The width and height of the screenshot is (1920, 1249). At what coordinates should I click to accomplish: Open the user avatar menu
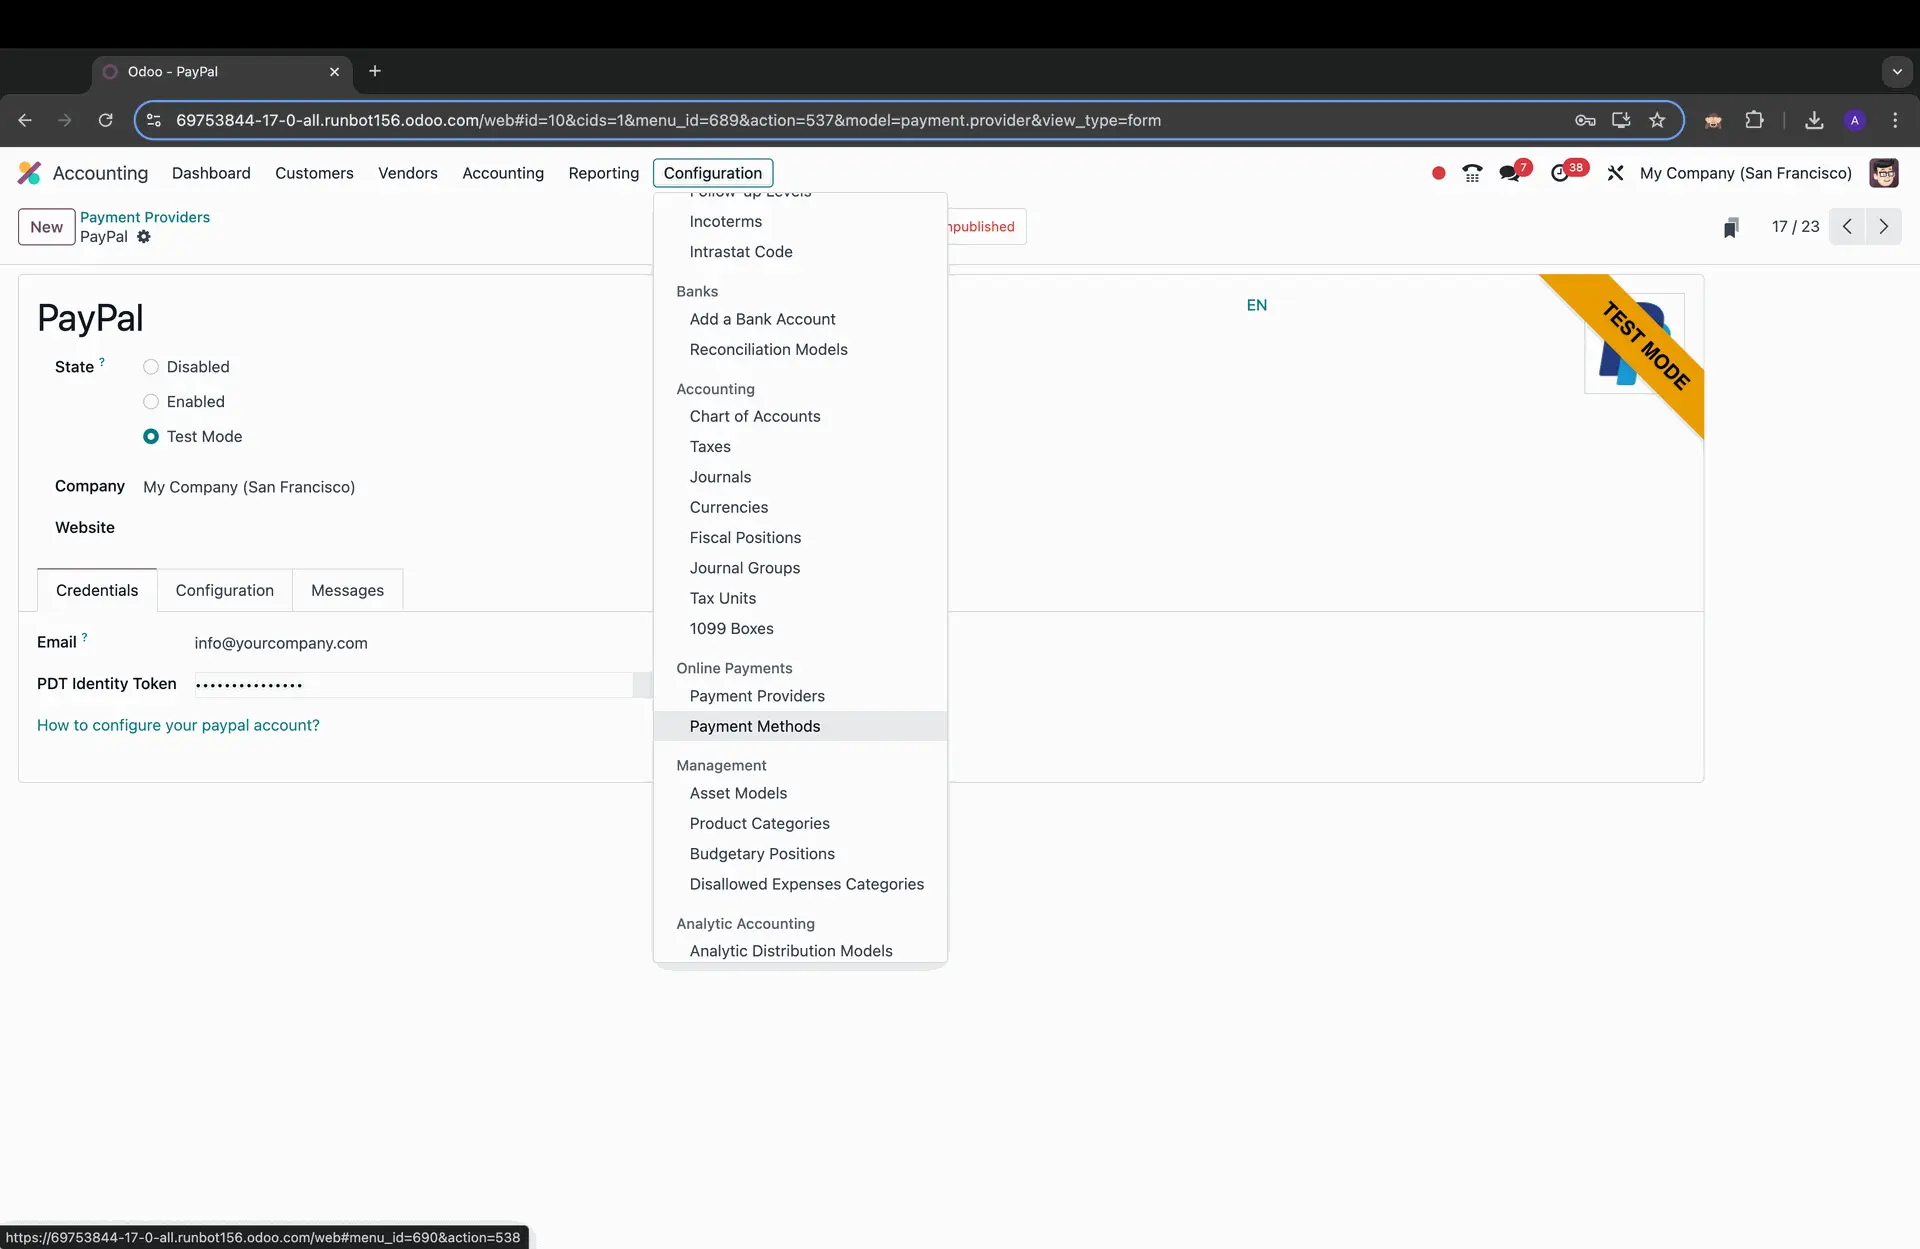tap(1884, 173)
